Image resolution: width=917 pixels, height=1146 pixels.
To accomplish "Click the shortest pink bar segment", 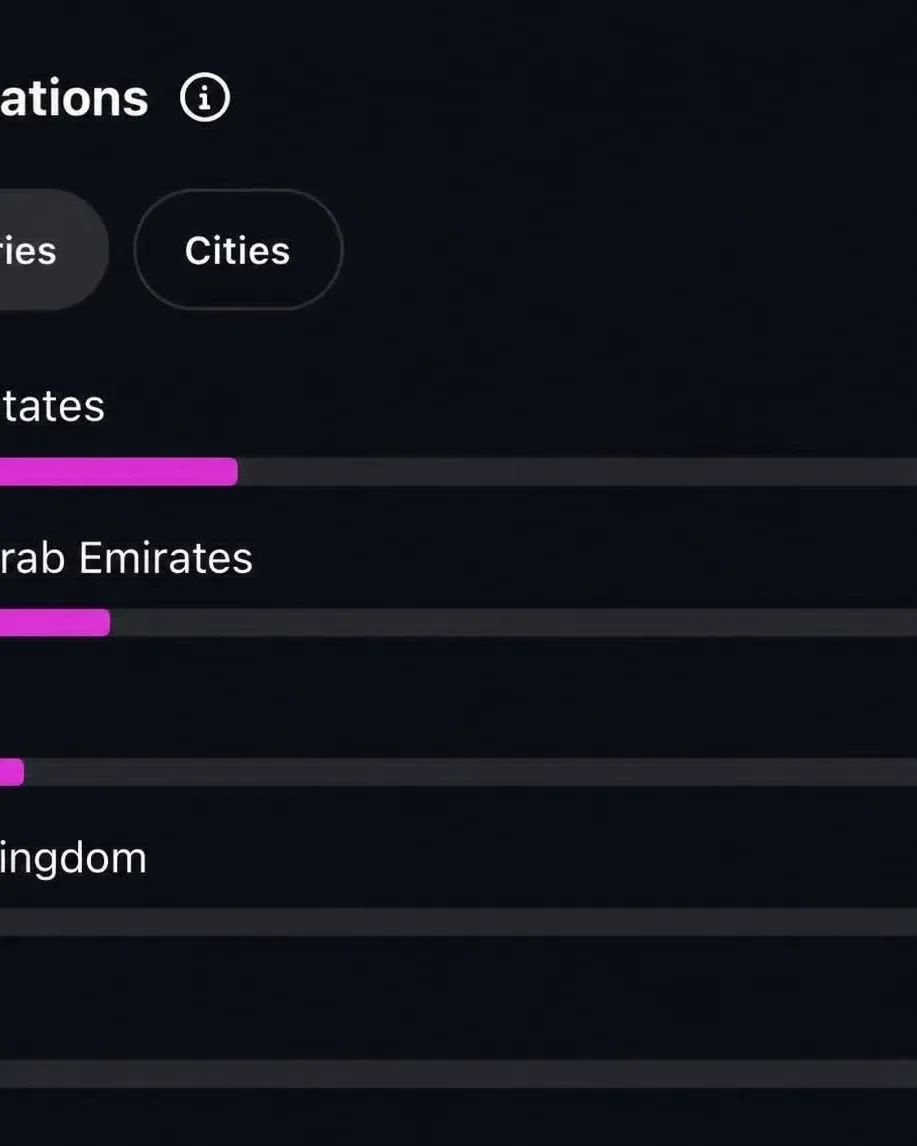I will 12,772.
